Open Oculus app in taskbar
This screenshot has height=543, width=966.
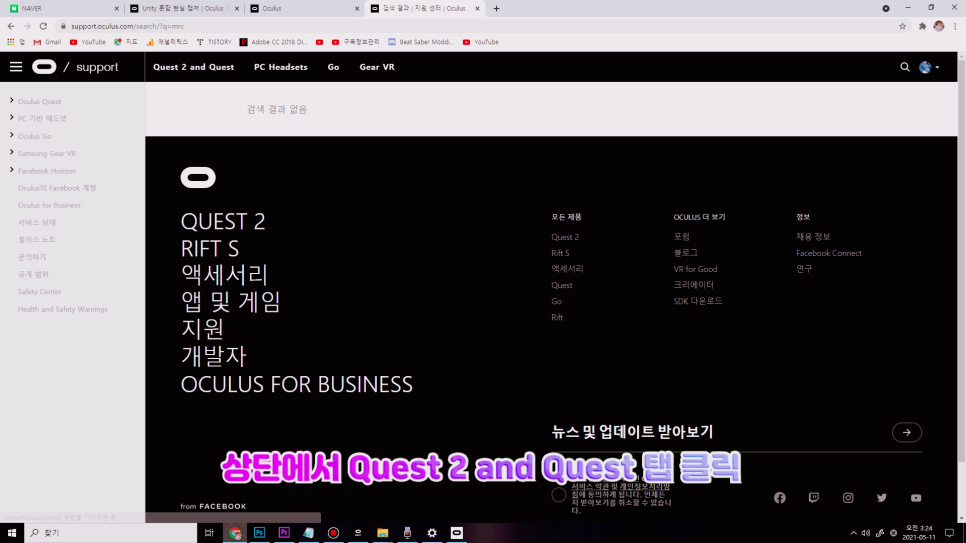457,533
